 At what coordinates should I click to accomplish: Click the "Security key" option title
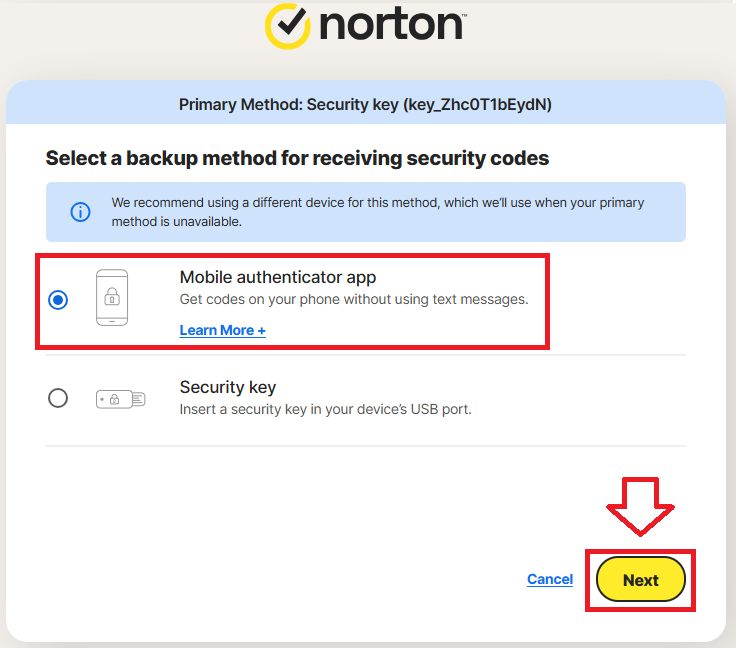coord(227,387)
